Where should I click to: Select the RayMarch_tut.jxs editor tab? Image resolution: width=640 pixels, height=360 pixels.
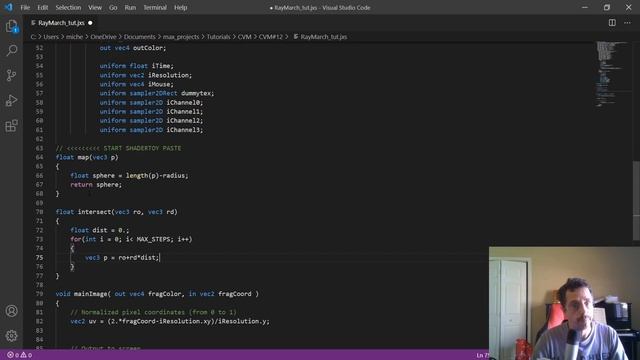pyautogui.click(x=61, y=23)
